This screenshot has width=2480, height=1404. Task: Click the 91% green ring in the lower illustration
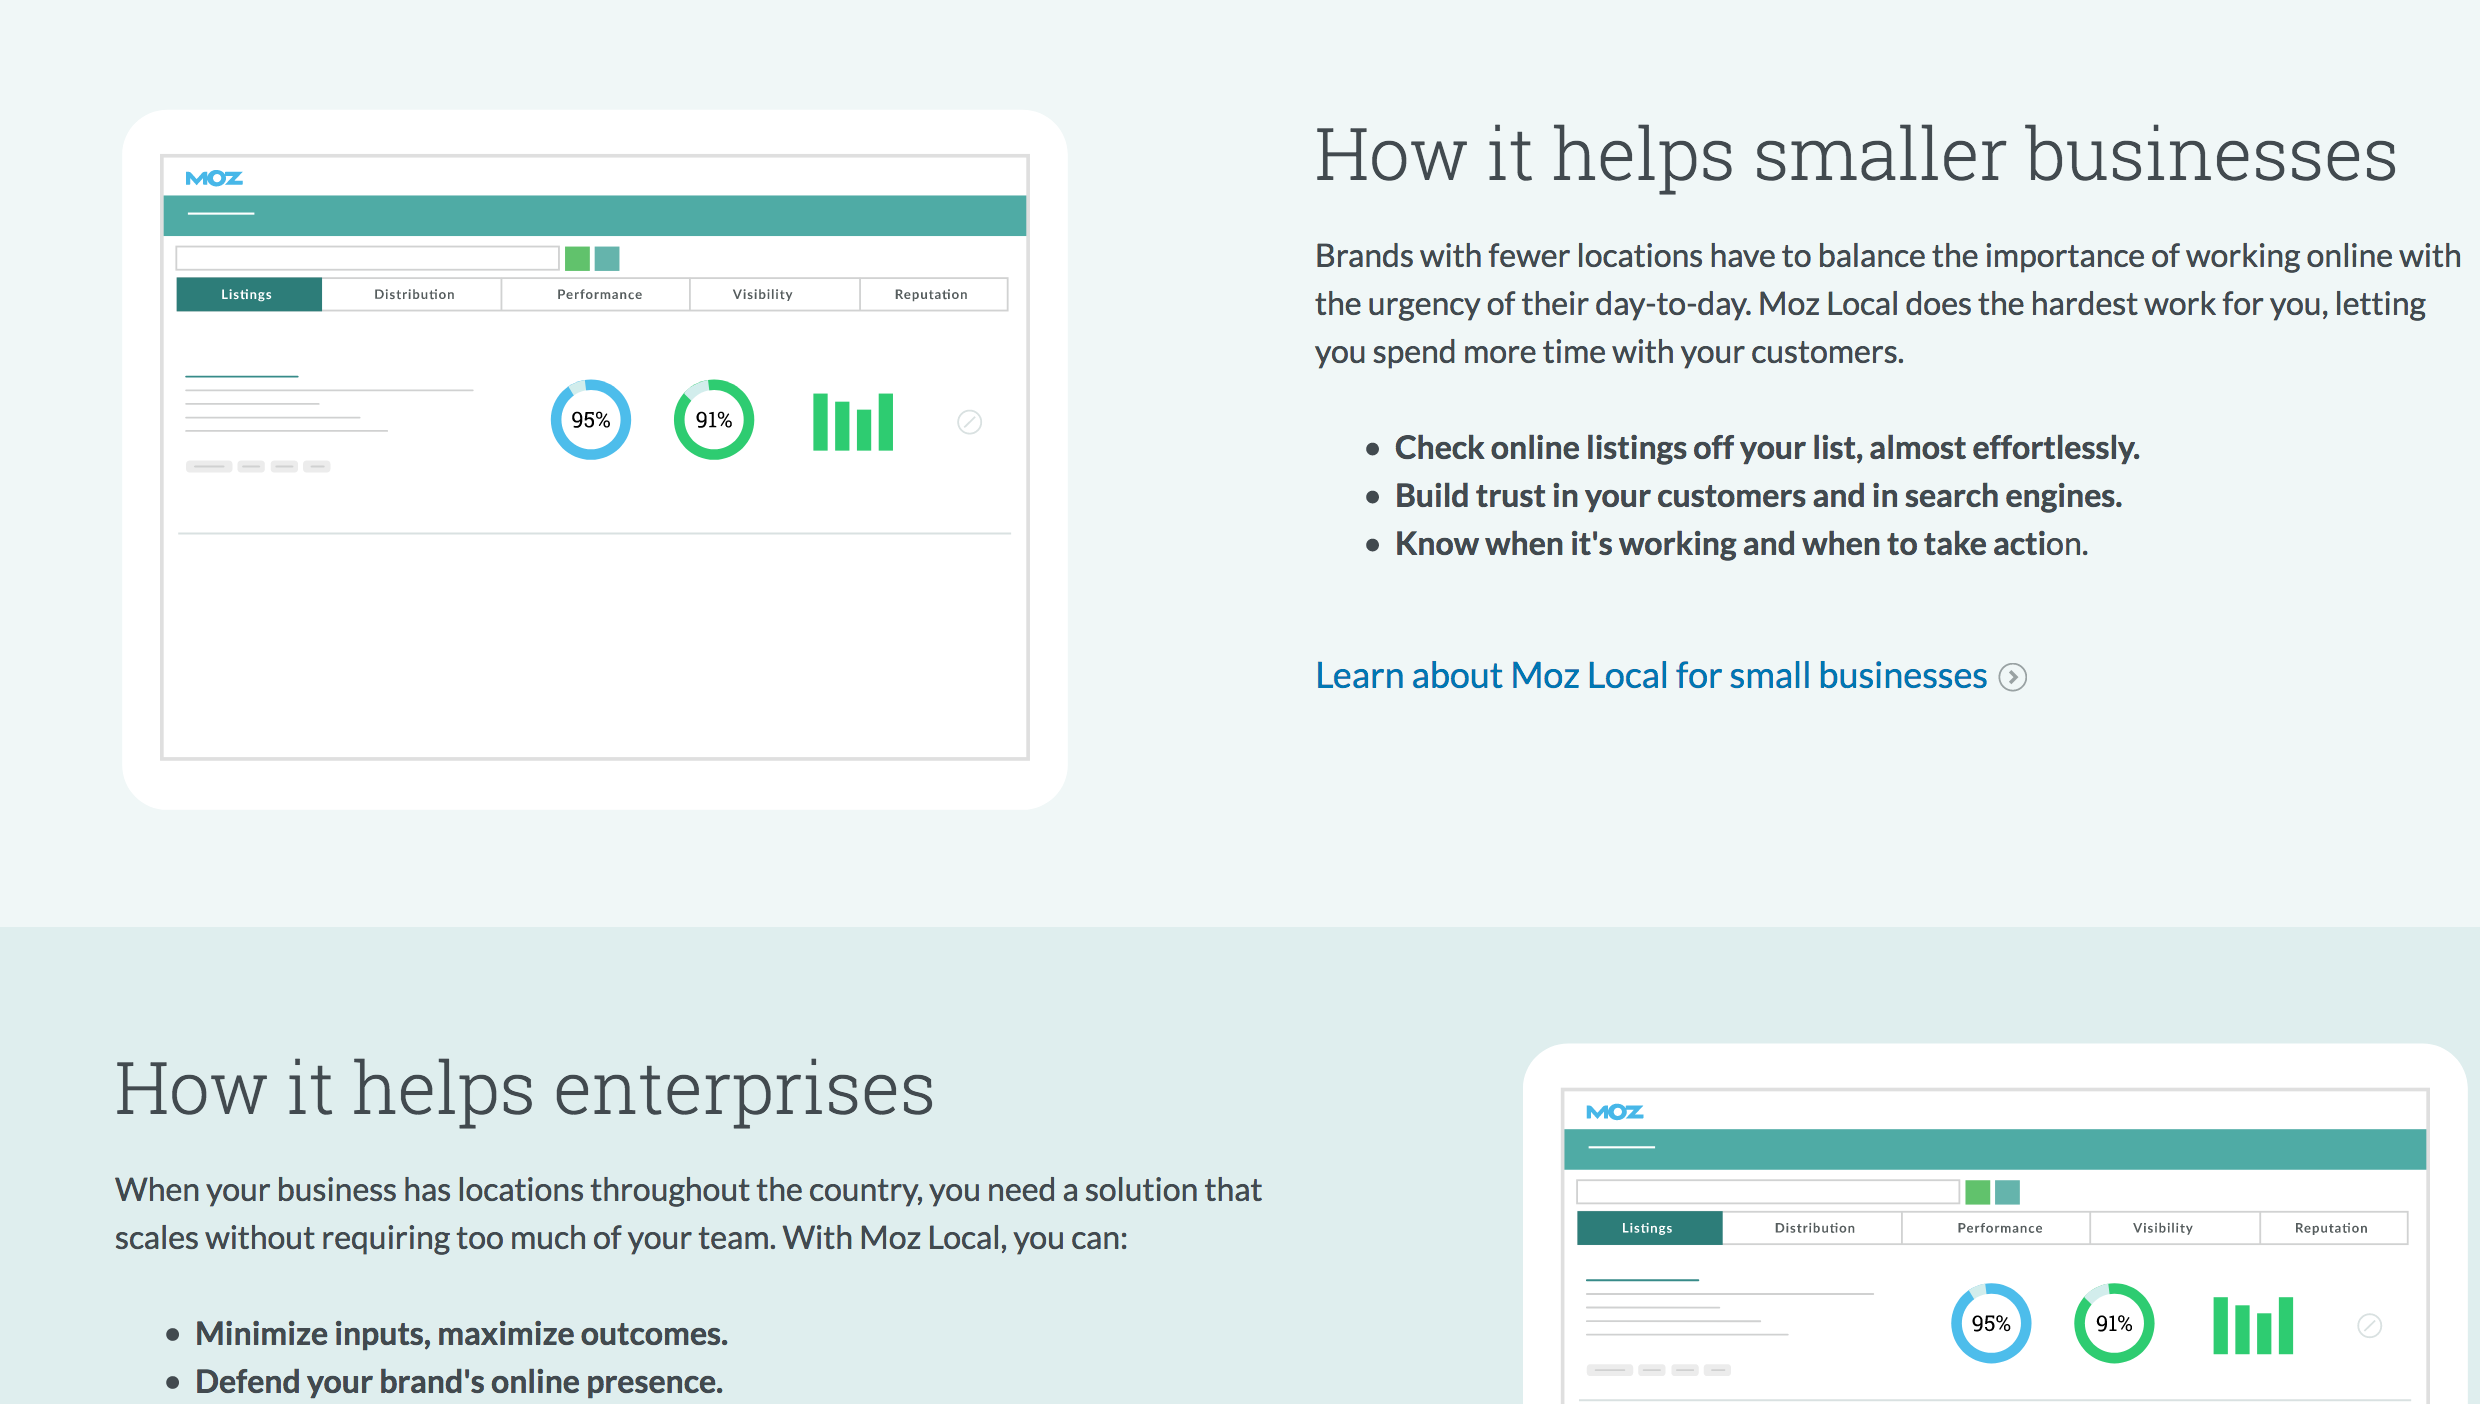click(x=2114, y=1324)
